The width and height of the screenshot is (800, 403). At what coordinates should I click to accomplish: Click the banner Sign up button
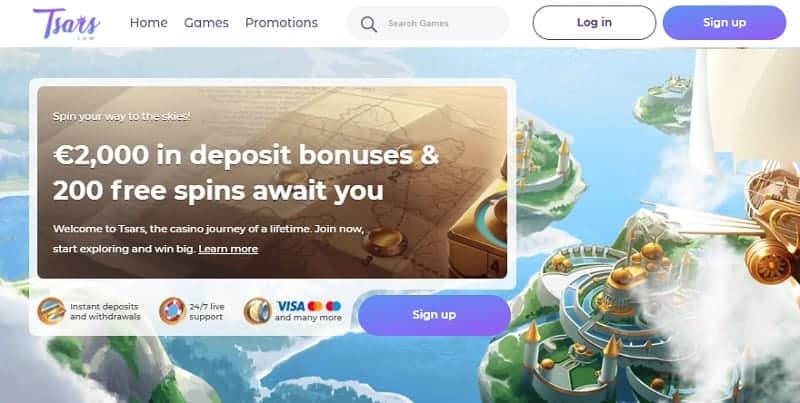pyautogui.click(x=434, y=315)
